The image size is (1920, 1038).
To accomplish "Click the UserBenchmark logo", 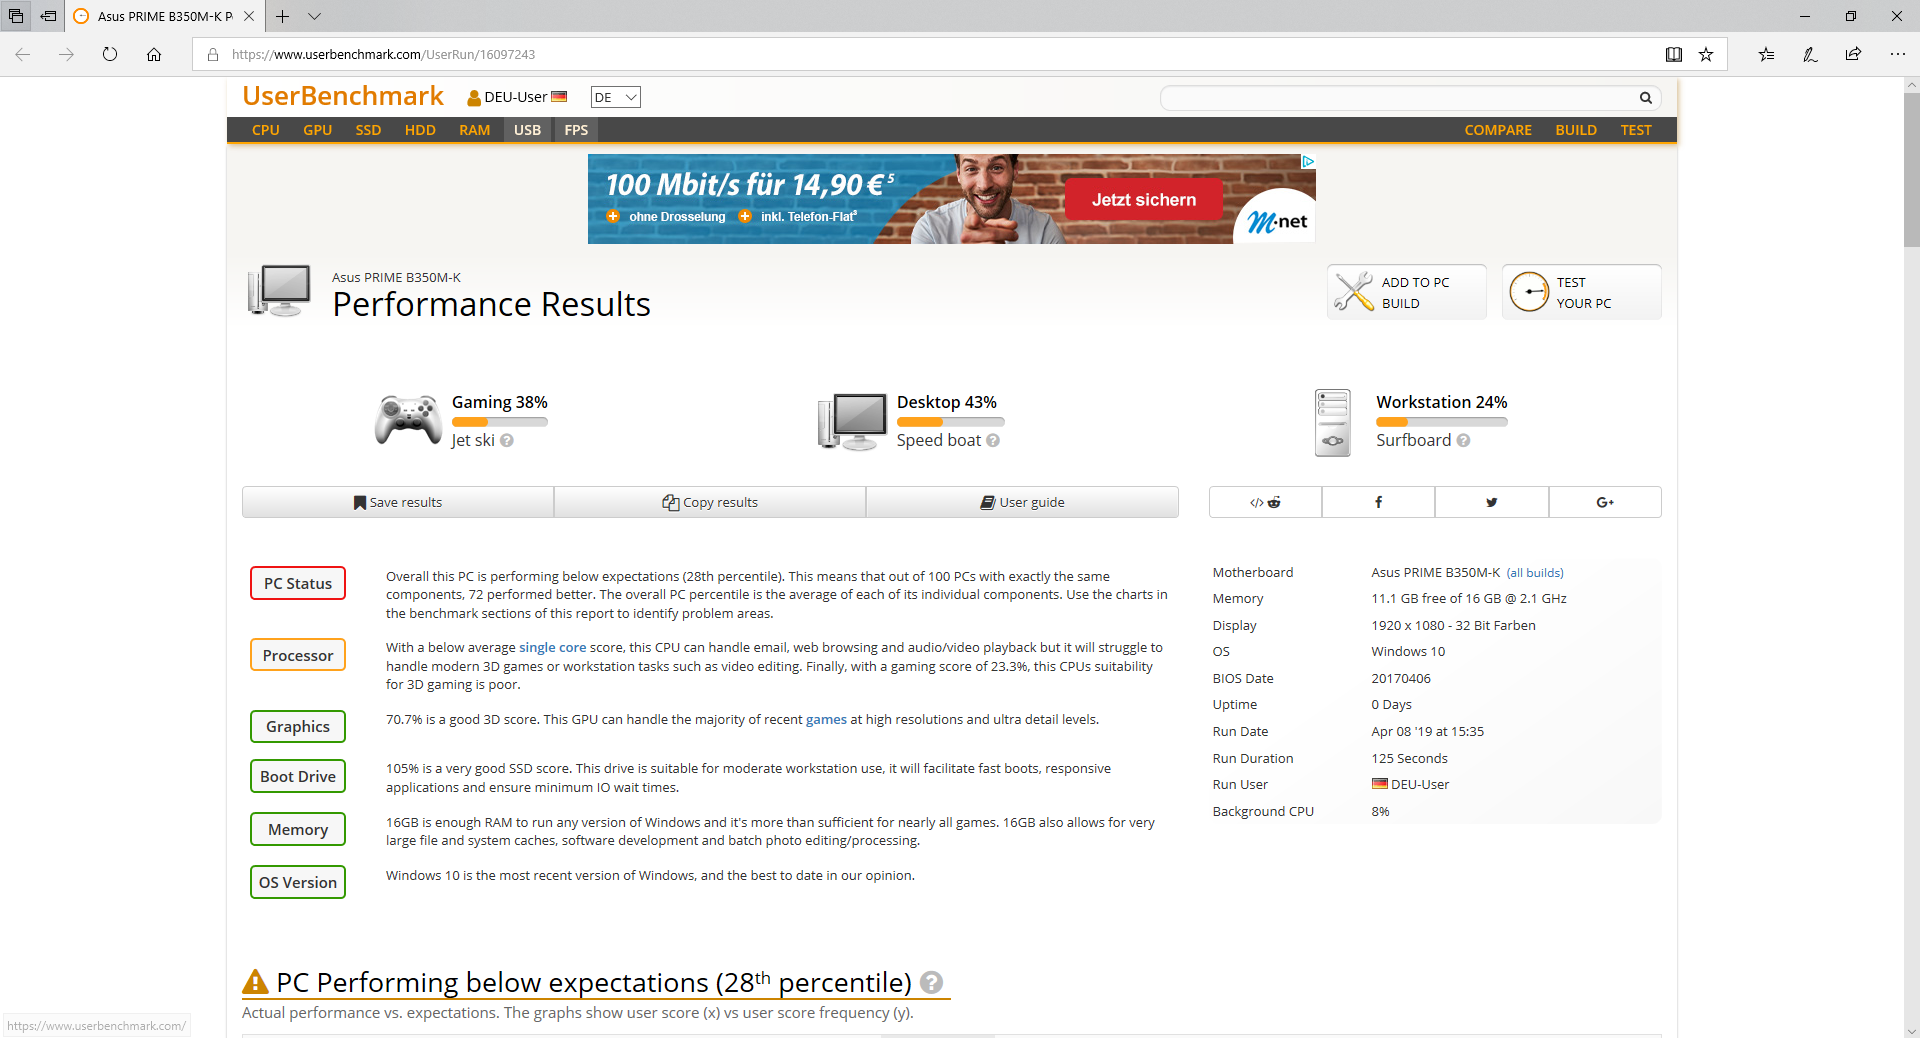I will coord(343,96).
